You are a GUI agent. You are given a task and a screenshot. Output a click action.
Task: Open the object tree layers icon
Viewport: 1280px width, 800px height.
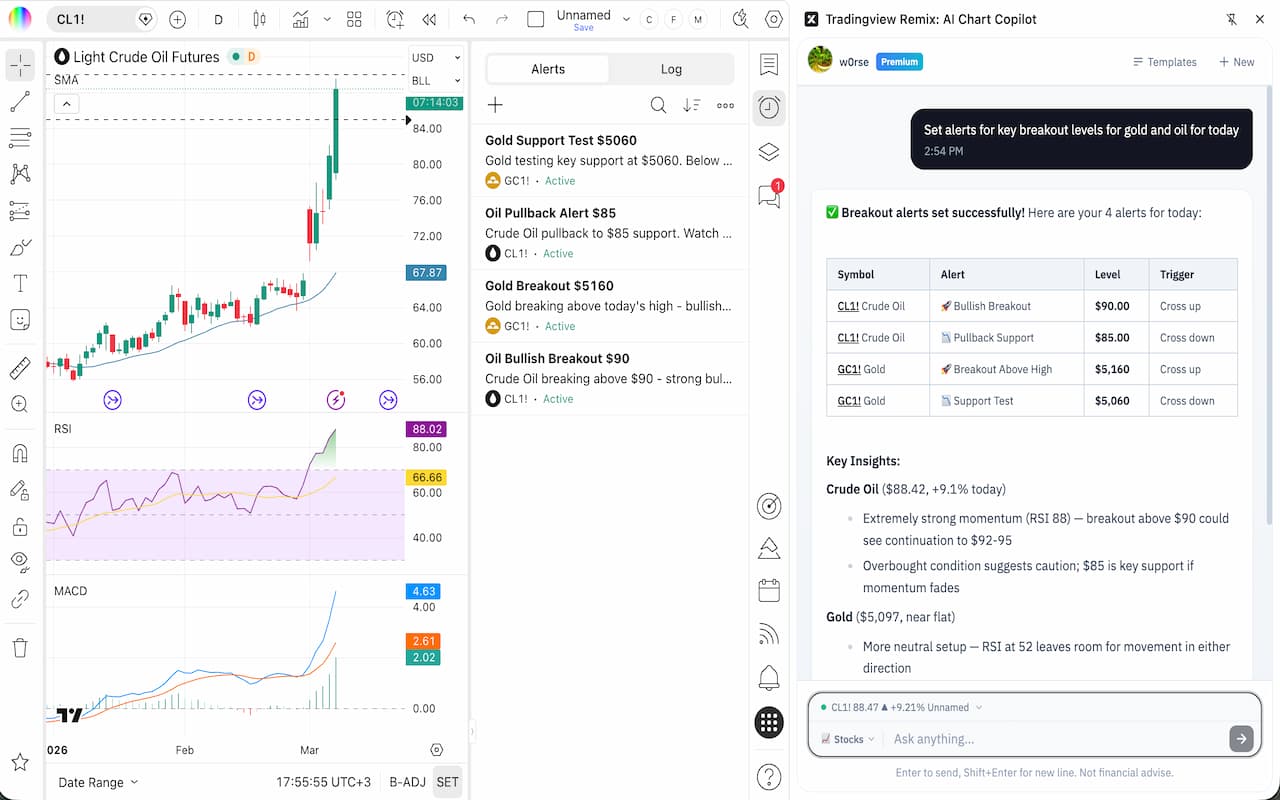click(769, 152)
